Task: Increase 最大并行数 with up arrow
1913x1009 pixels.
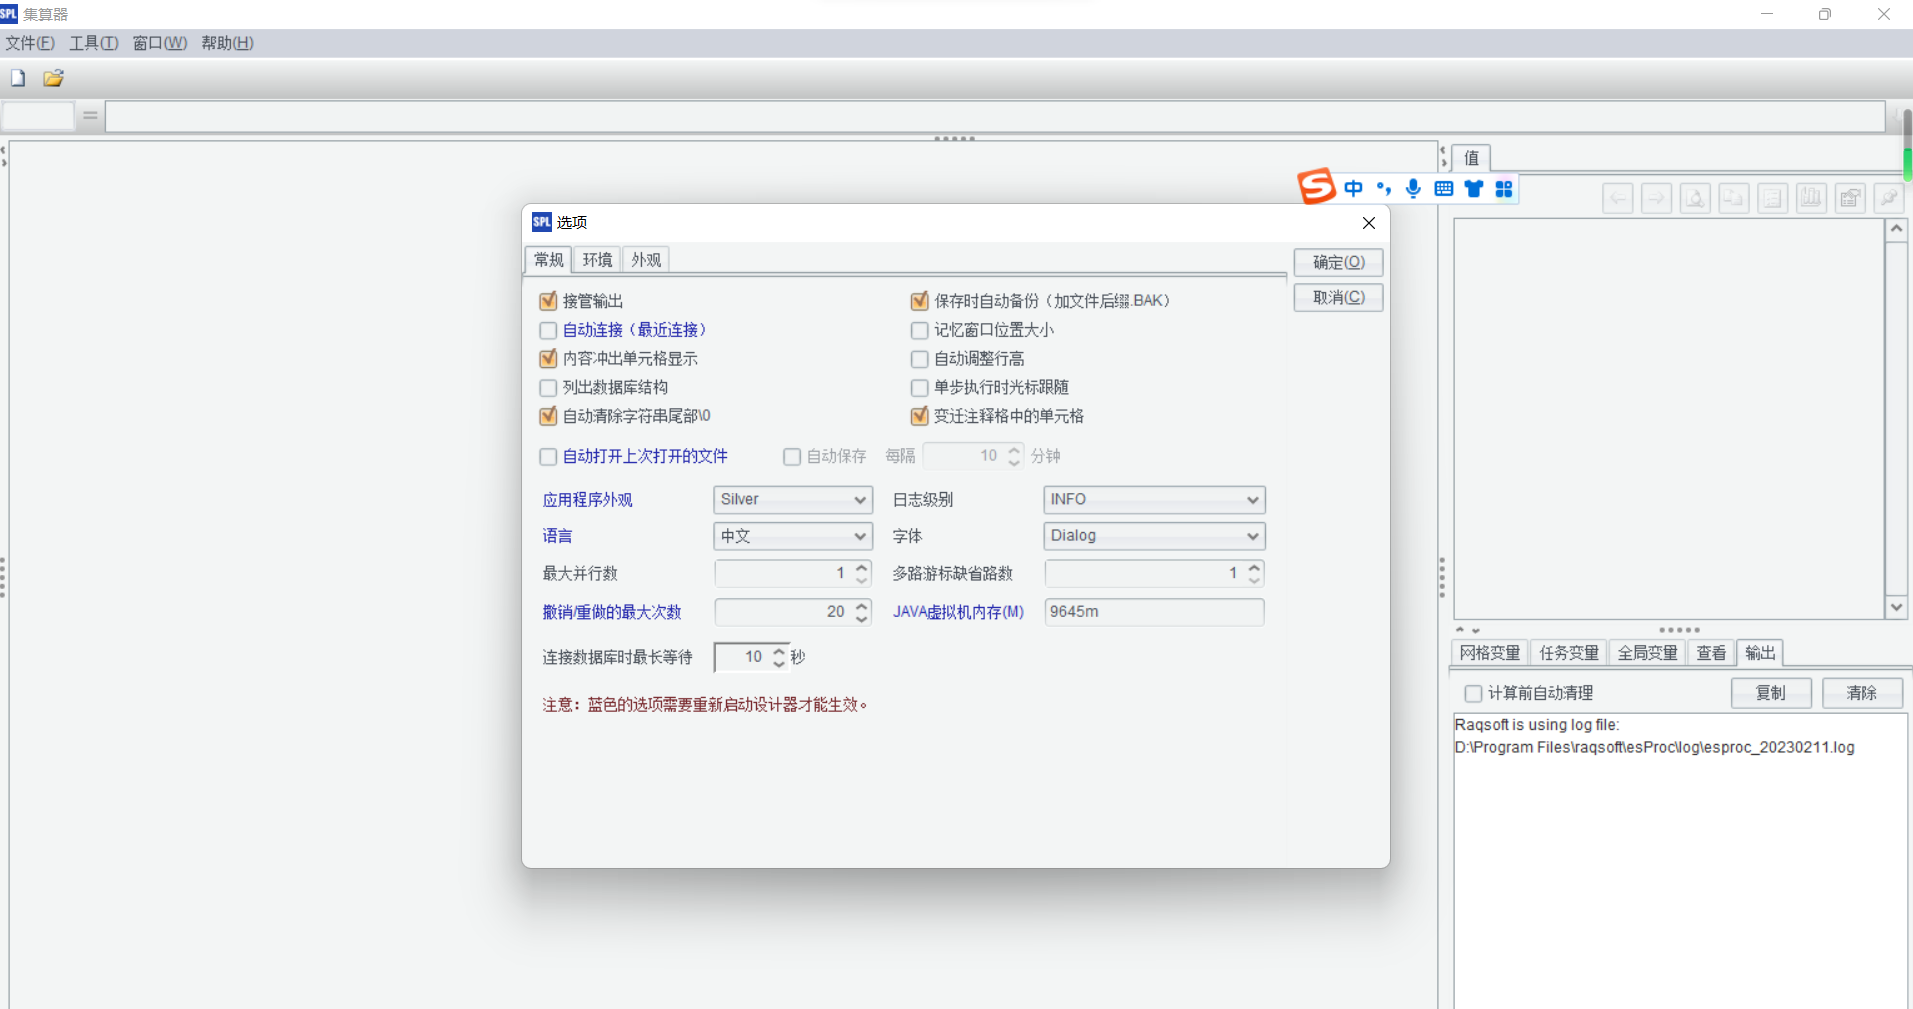Action: point(862,567)
